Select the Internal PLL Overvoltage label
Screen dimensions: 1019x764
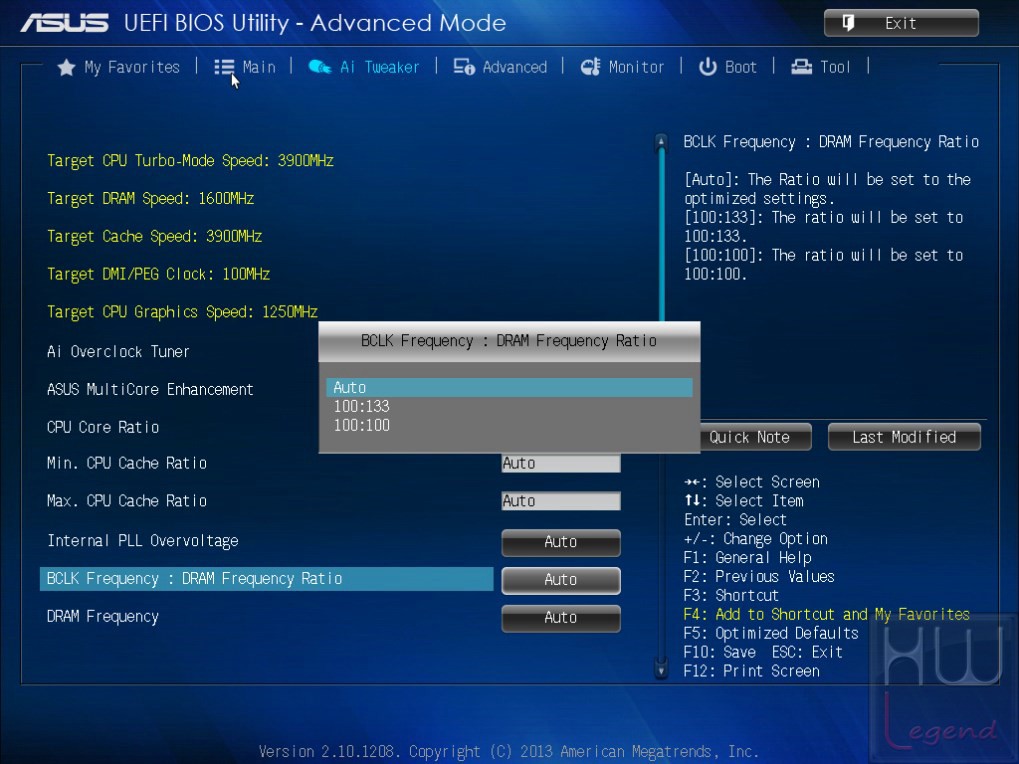pyautogui.click(x=142, y=541)
